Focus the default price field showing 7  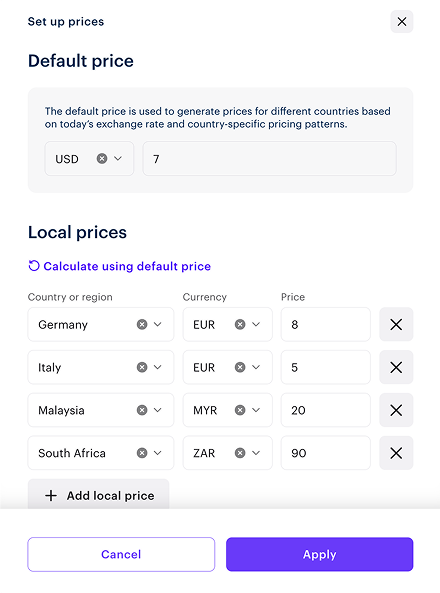pyautogui.click(x=269, y=158)
